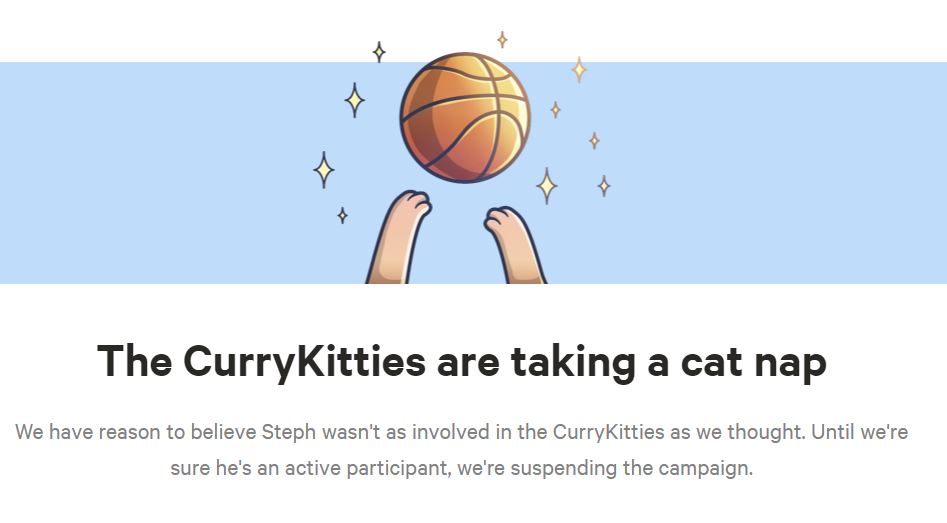Click large yellow sparkle at basketball's upper right
The width and height of the screenshot is (947, 523).
(x=579, y=69)
